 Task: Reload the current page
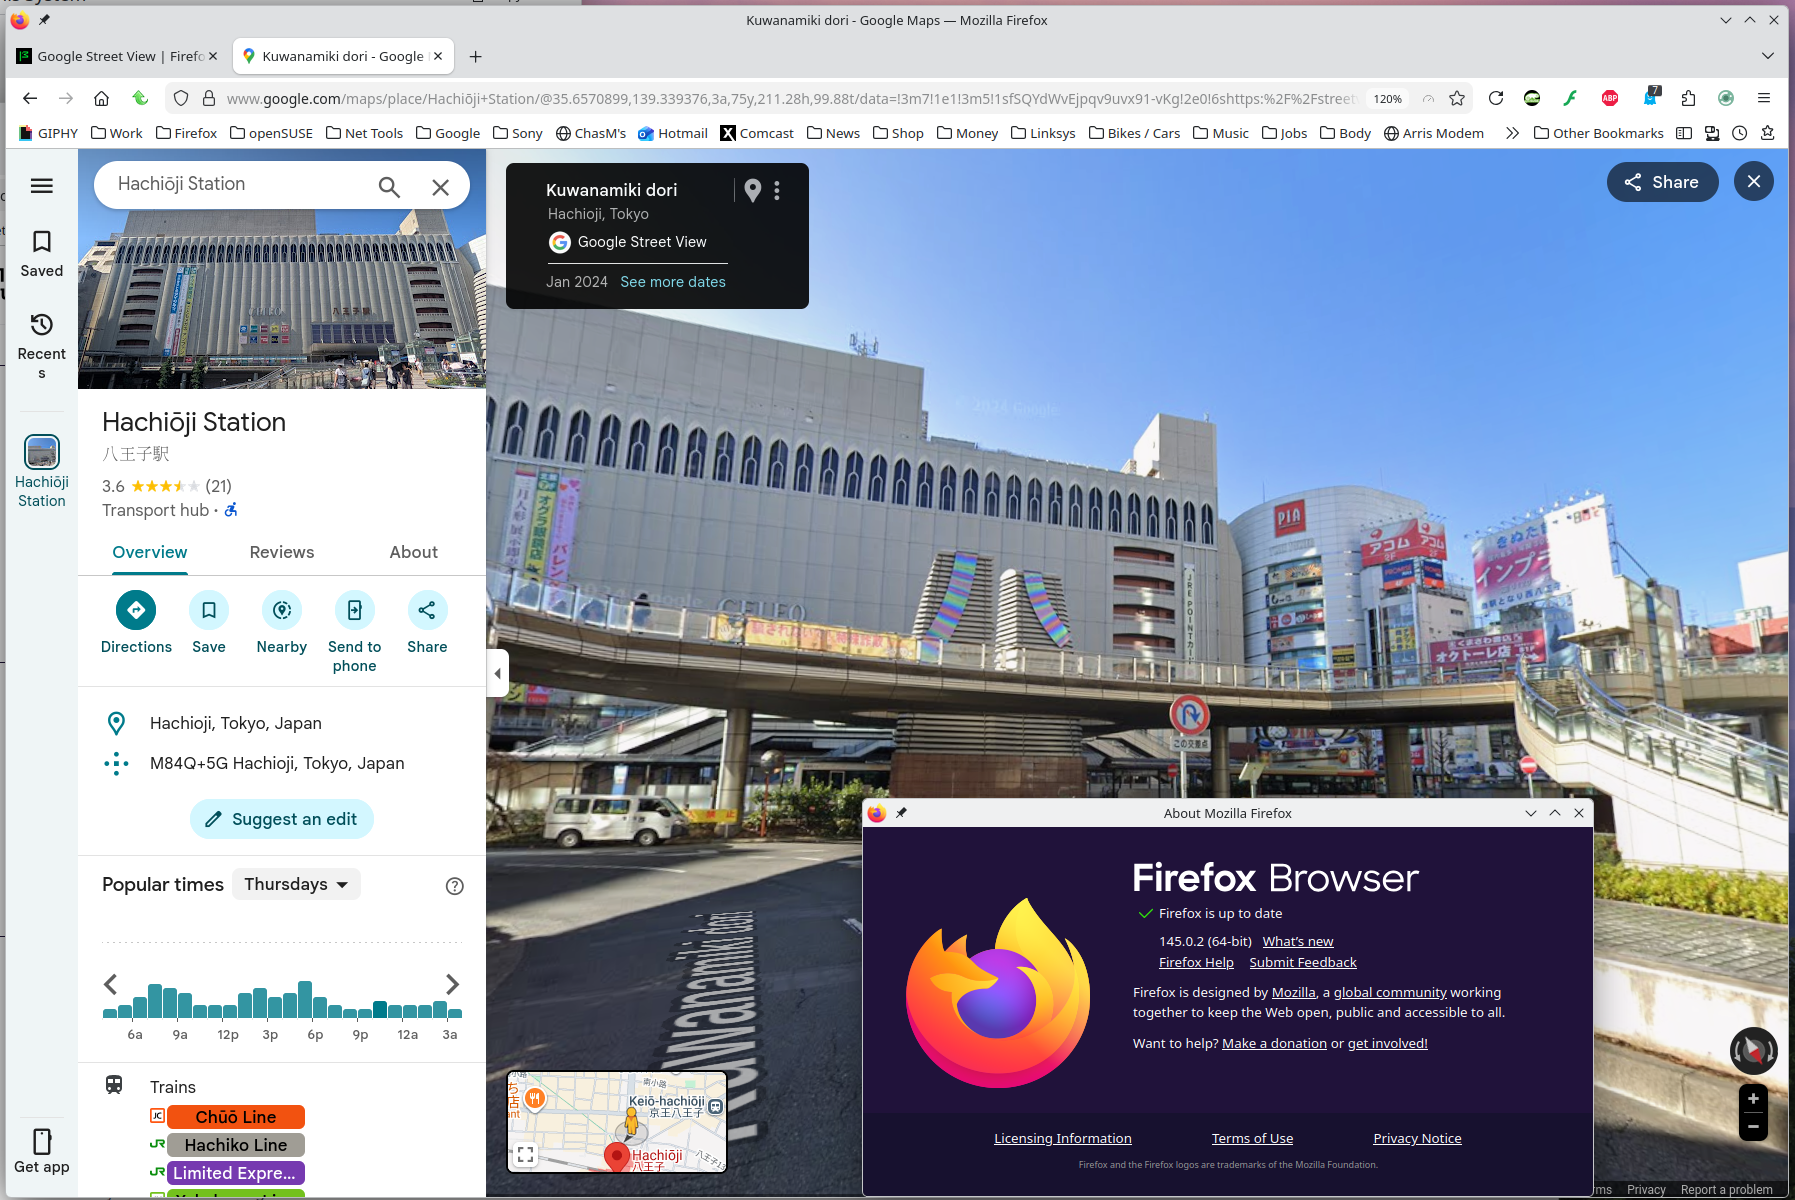[1496, 98]
